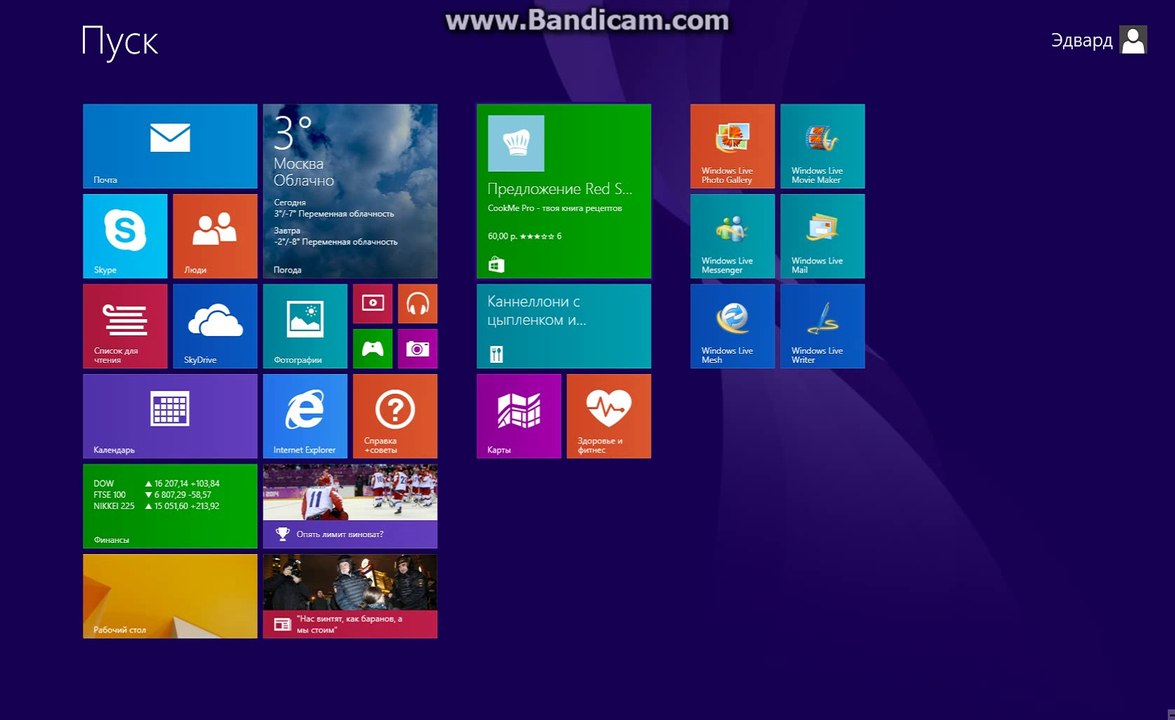Launch Windows Live Photo Gallery
Viewport: 1175px width, 720px height.
[x=732, y=146]
